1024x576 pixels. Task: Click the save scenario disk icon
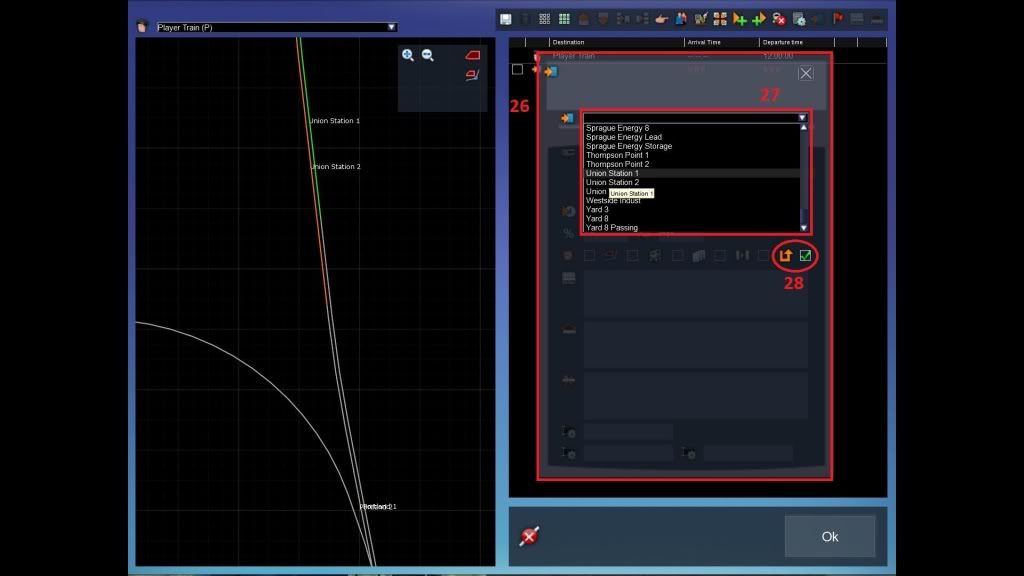coord(505,19)
